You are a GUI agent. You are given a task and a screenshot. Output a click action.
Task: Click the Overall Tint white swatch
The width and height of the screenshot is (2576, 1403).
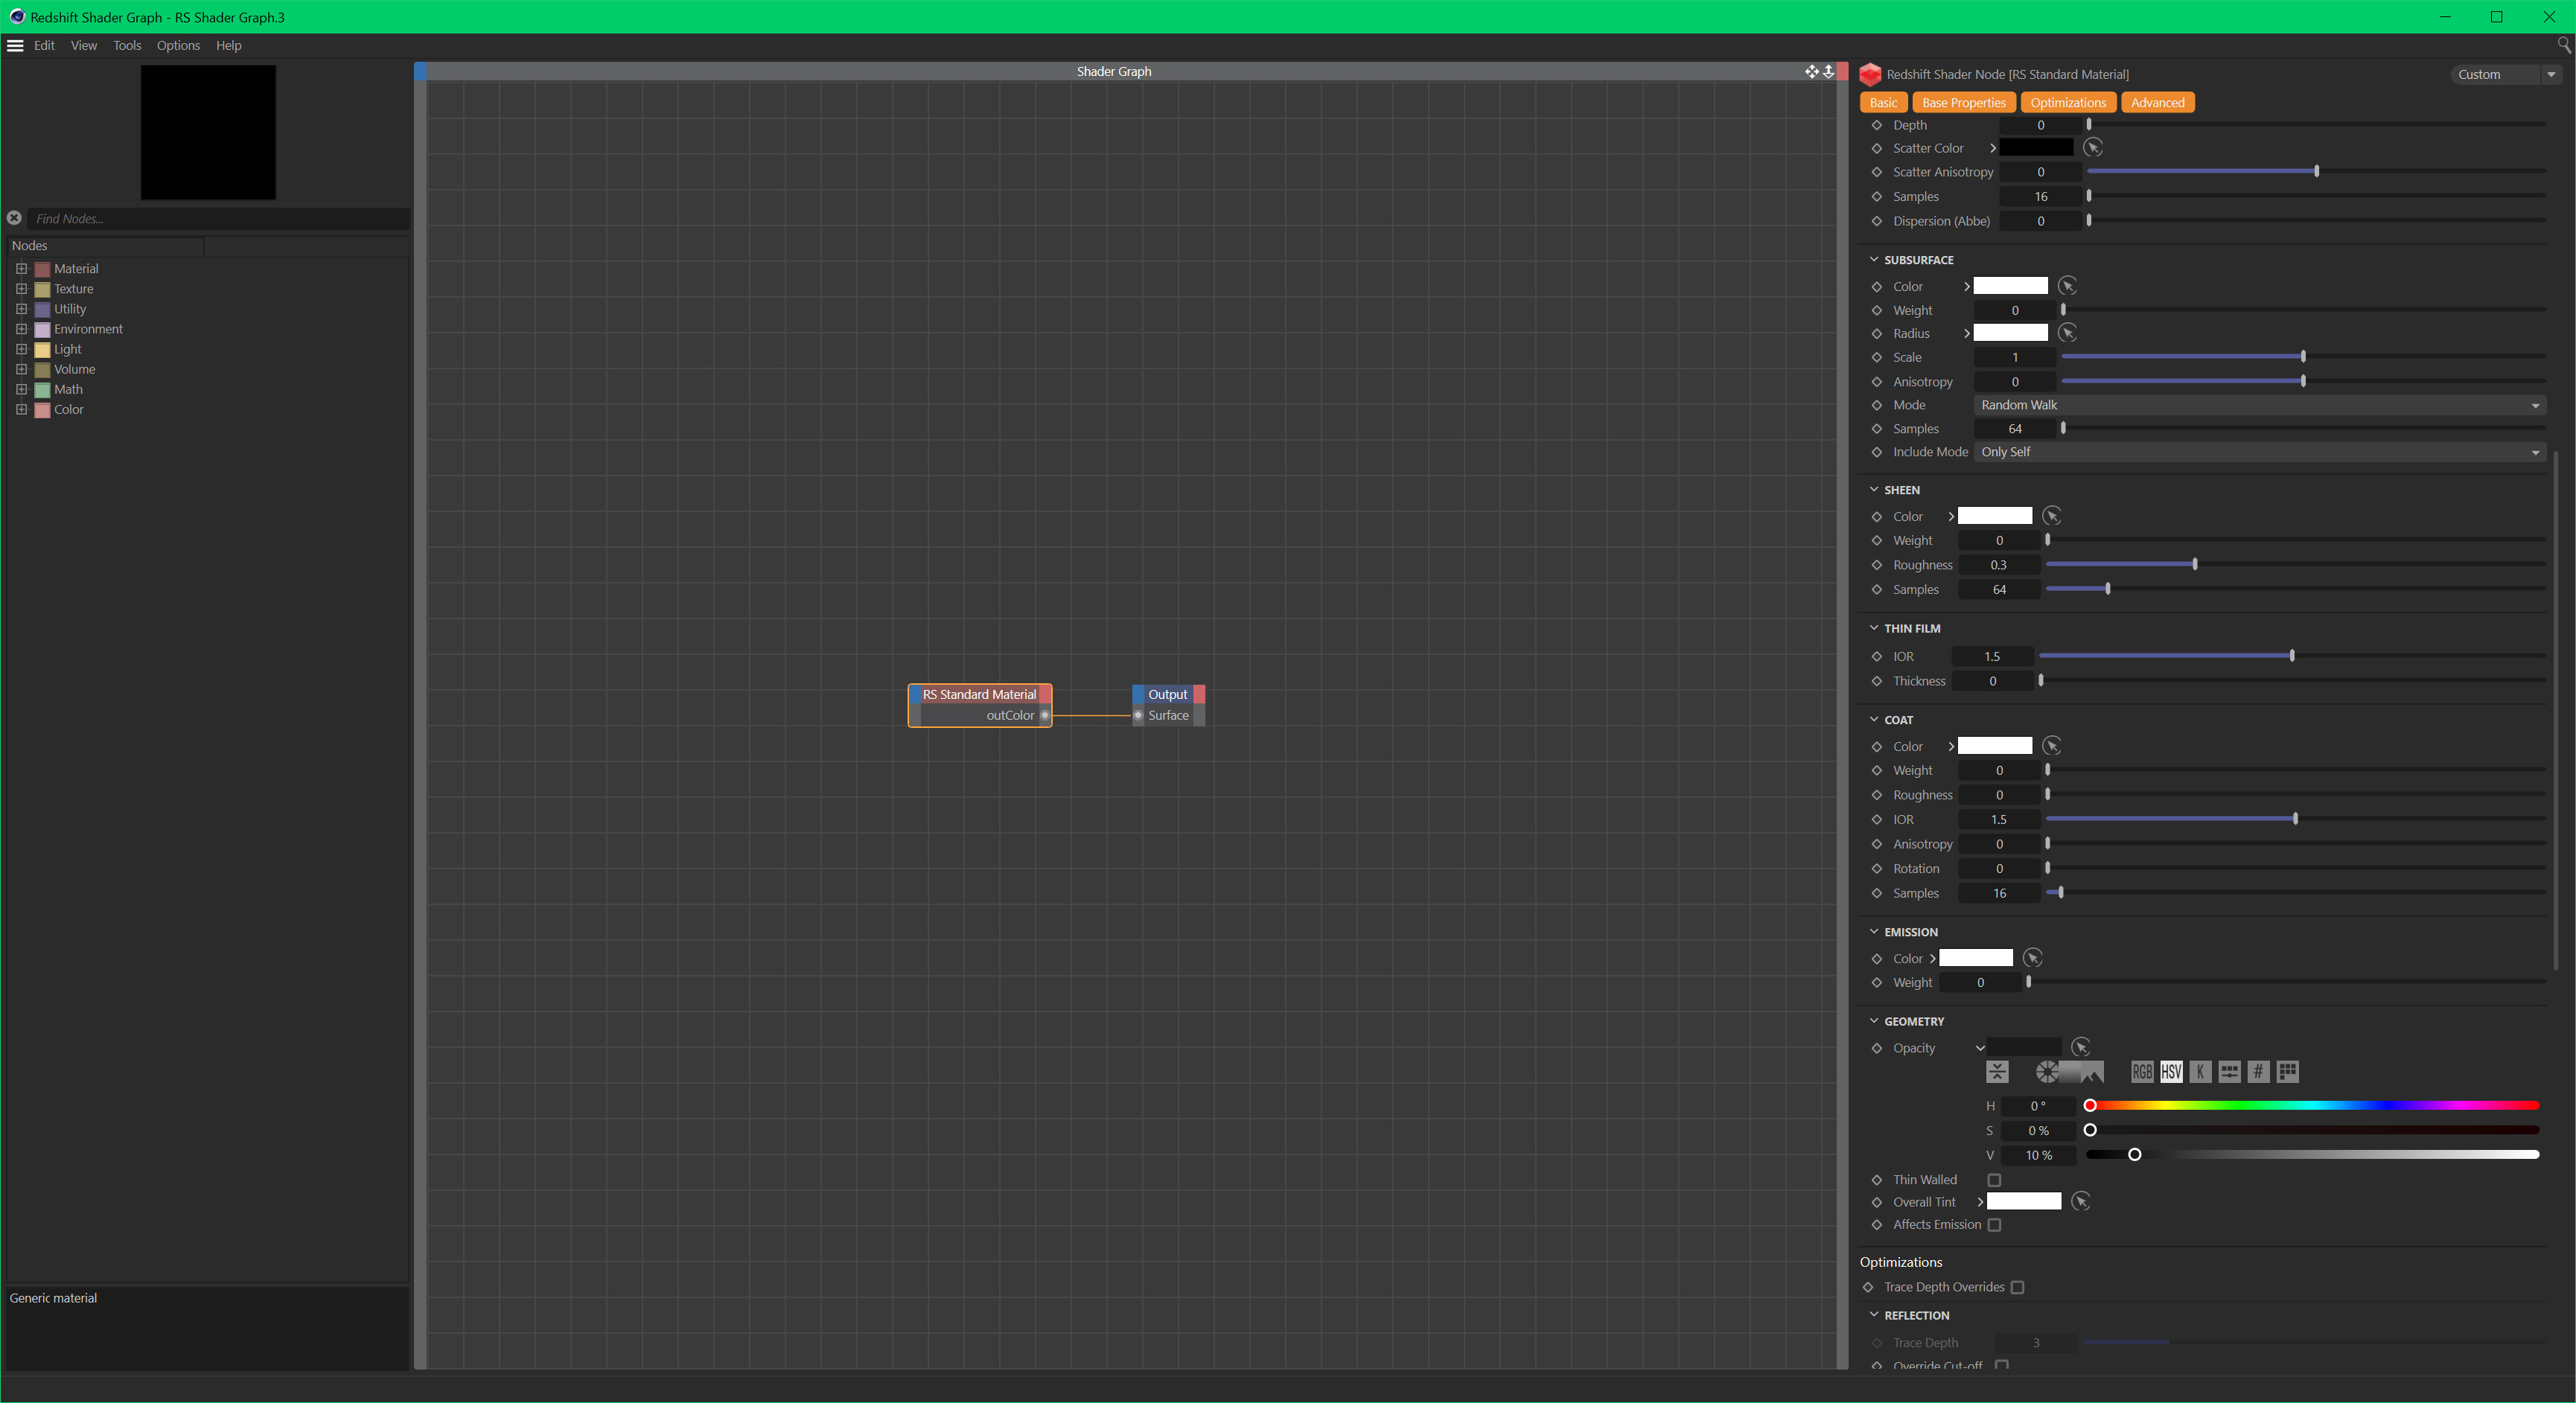pos(2024,1201)
